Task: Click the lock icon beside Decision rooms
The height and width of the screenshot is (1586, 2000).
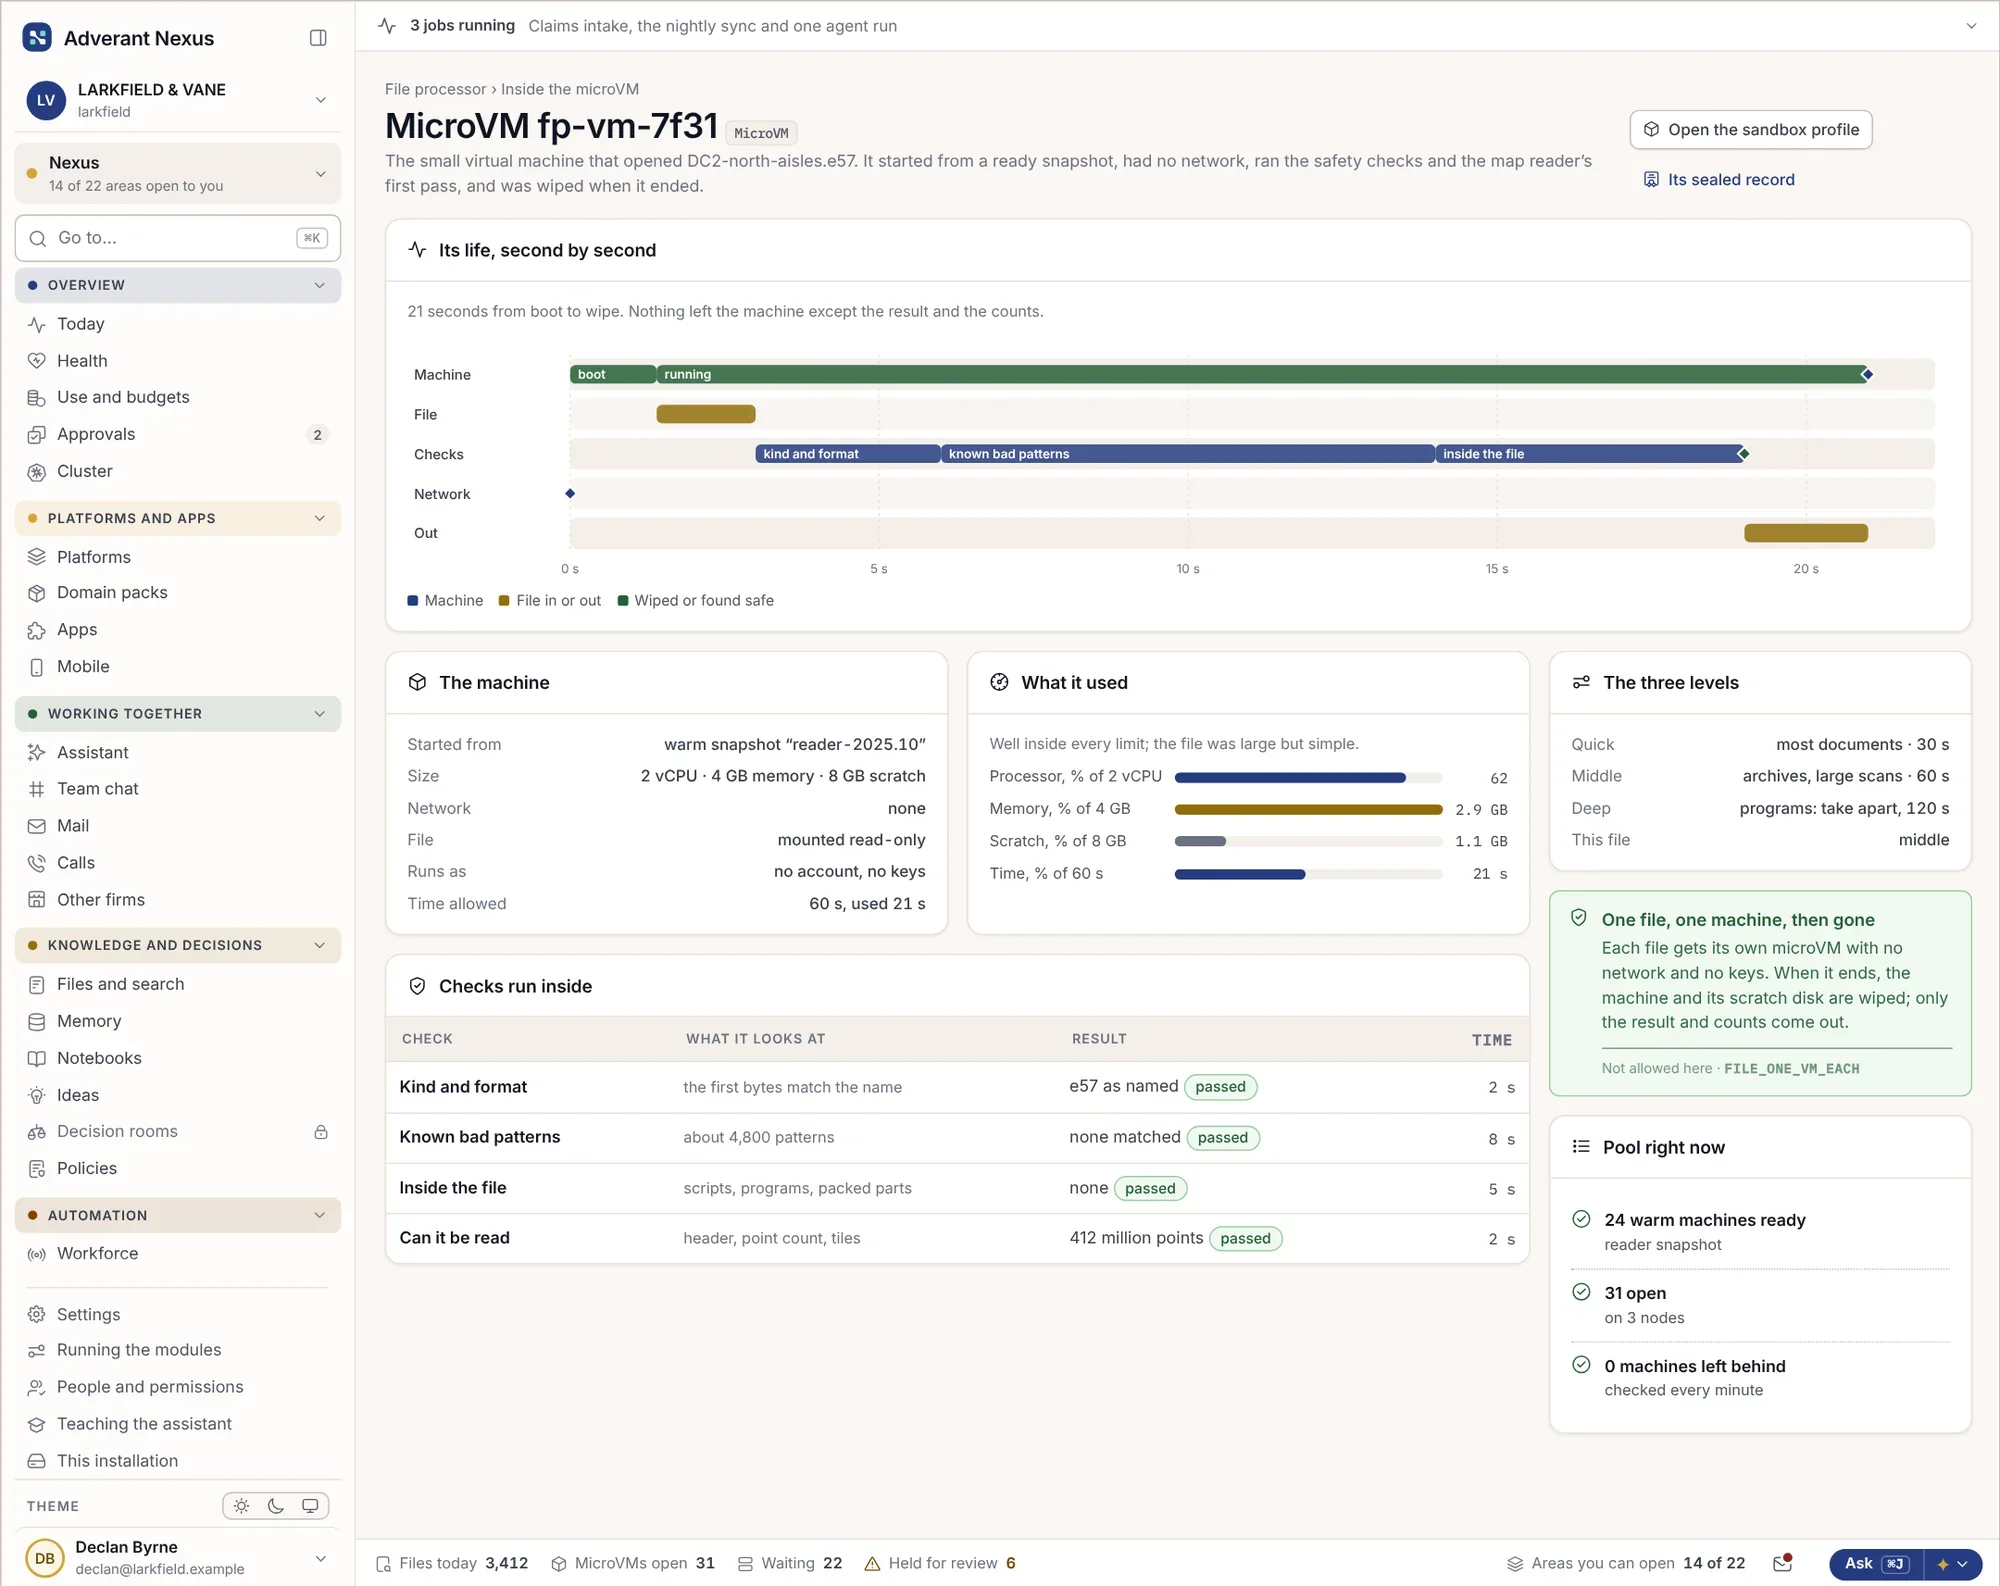Action: click(321, 1132)
